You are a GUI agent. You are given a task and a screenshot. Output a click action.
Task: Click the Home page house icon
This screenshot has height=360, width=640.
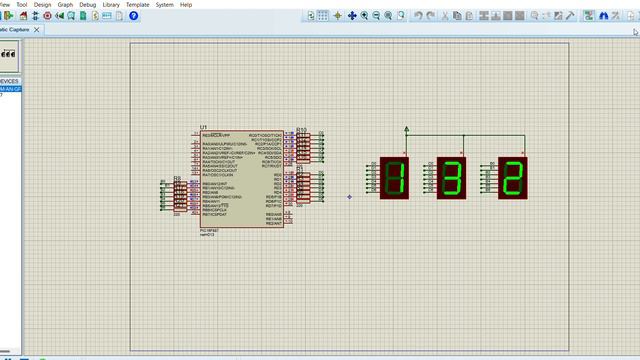(23, 16)
